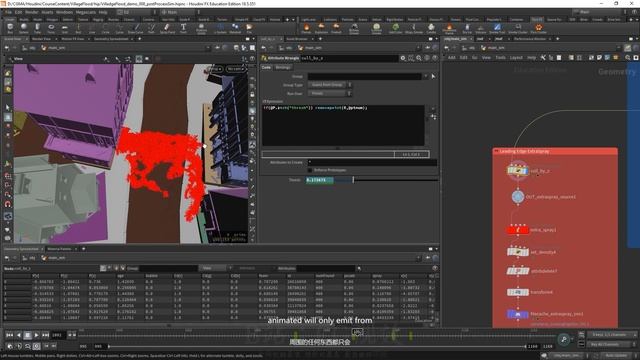The width and height of the screenshot is (640, 360).
Task: Click the wrench icon in network editor toolbar
Action: coord(543,58)
